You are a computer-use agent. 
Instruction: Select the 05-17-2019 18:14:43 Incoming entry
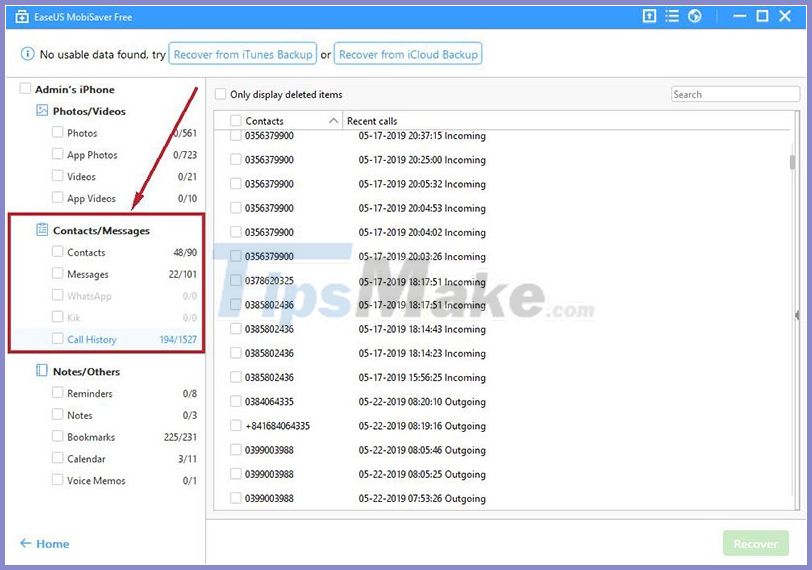click(422, 329)
